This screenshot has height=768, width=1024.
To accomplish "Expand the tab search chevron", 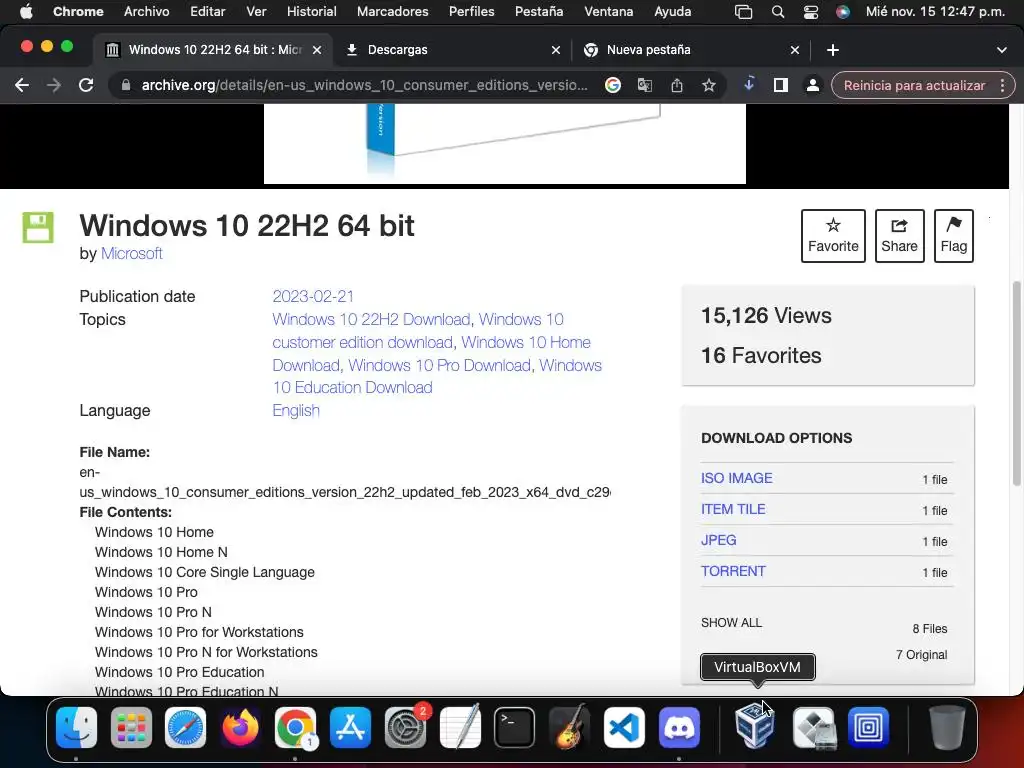I will click(1002, 50).
